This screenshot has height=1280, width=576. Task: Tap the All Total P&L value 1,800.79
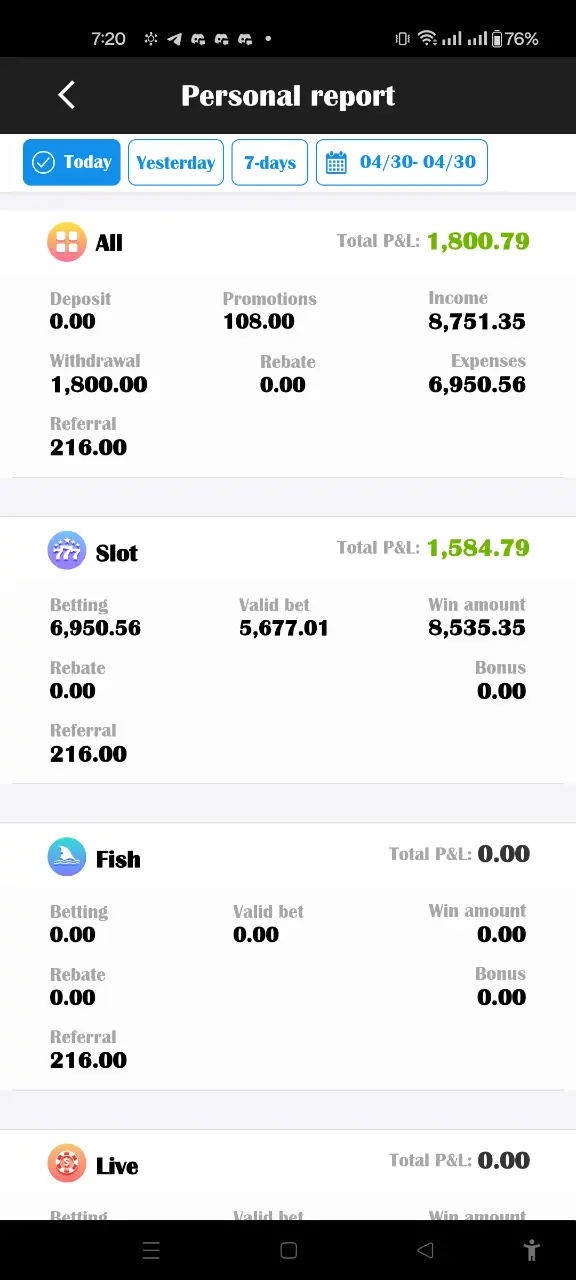tap(478, 241)
